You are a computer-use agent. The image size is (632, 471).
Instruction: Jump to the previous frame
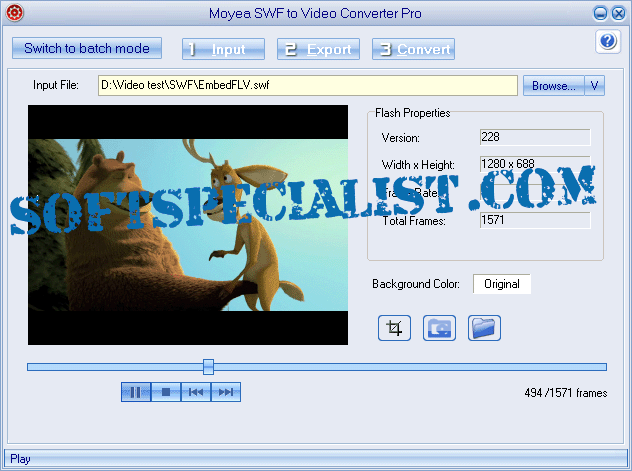click(x=196, y=392)
